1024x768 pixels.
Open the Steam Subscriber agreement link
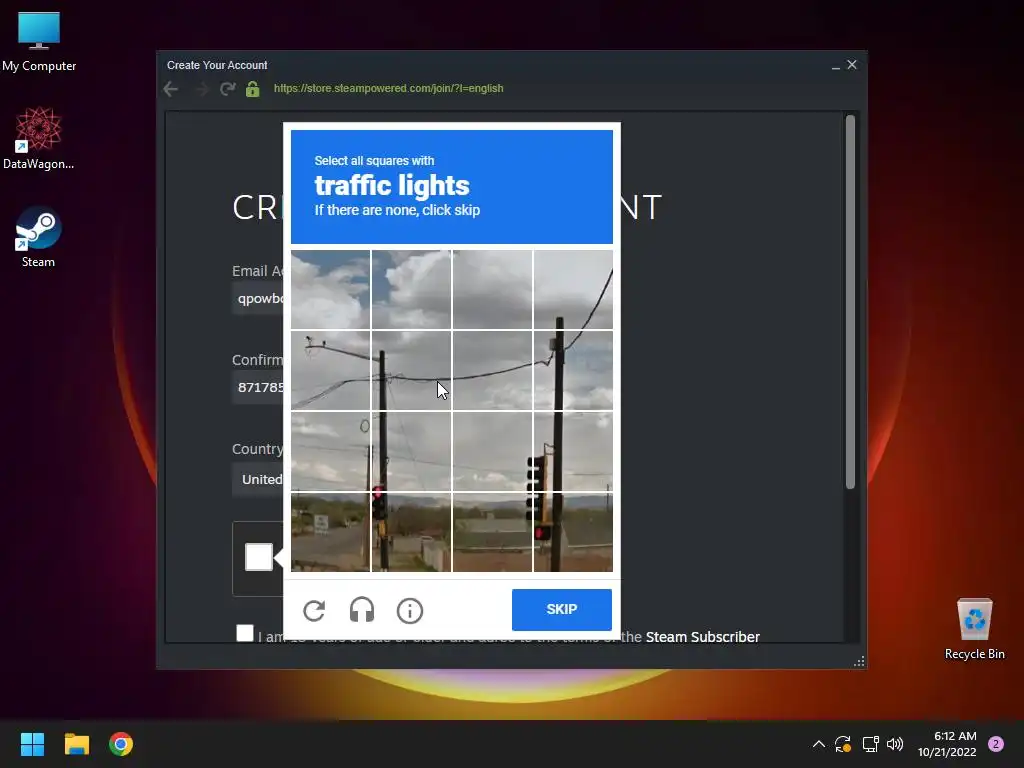click(703, 637)
